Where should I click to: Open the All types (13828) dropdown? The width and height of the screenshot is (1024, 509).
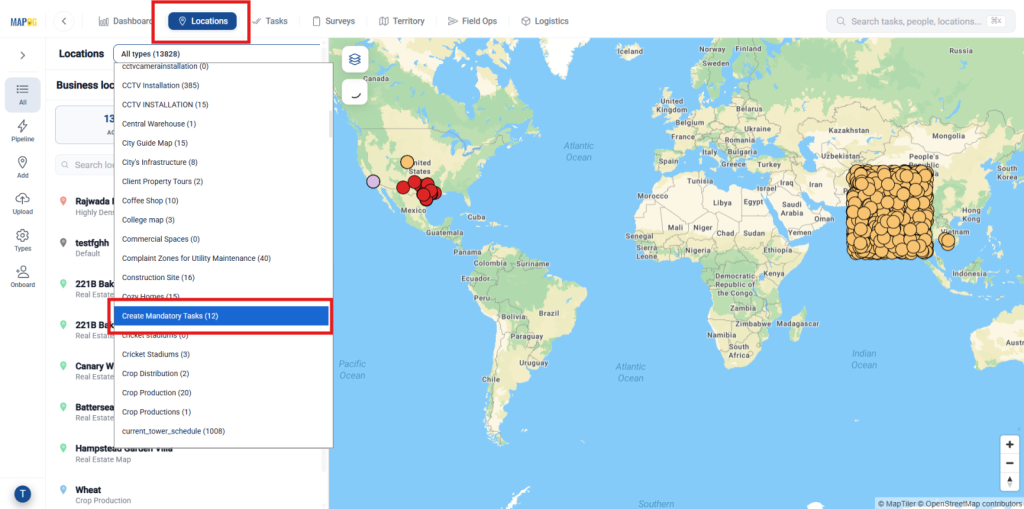coord(219,54)
